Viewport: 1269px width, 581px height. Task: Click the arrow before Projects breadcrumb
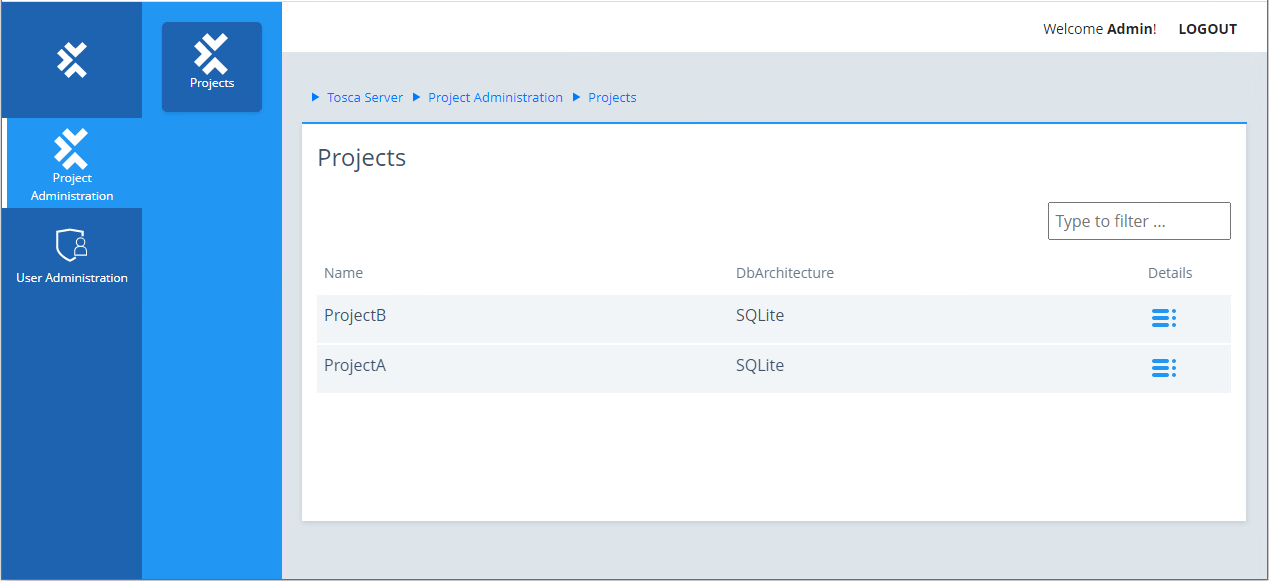576,98
